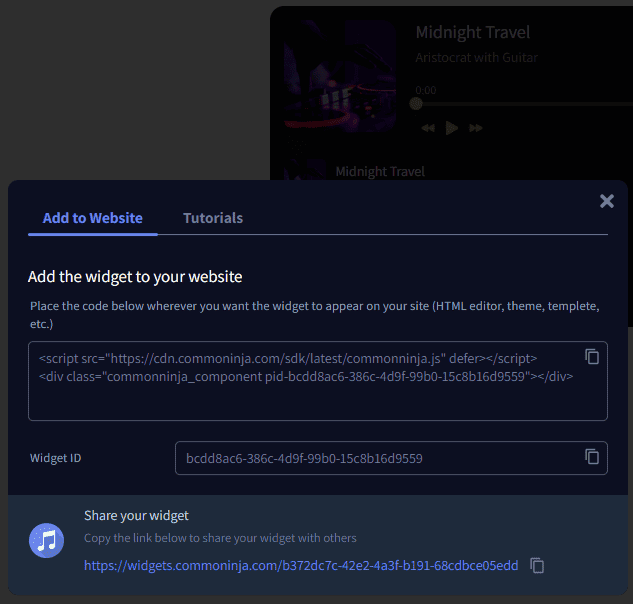Switch to the Tutorials tab
Viewport: 633px width, 604px height.
[x=213, y=218]
